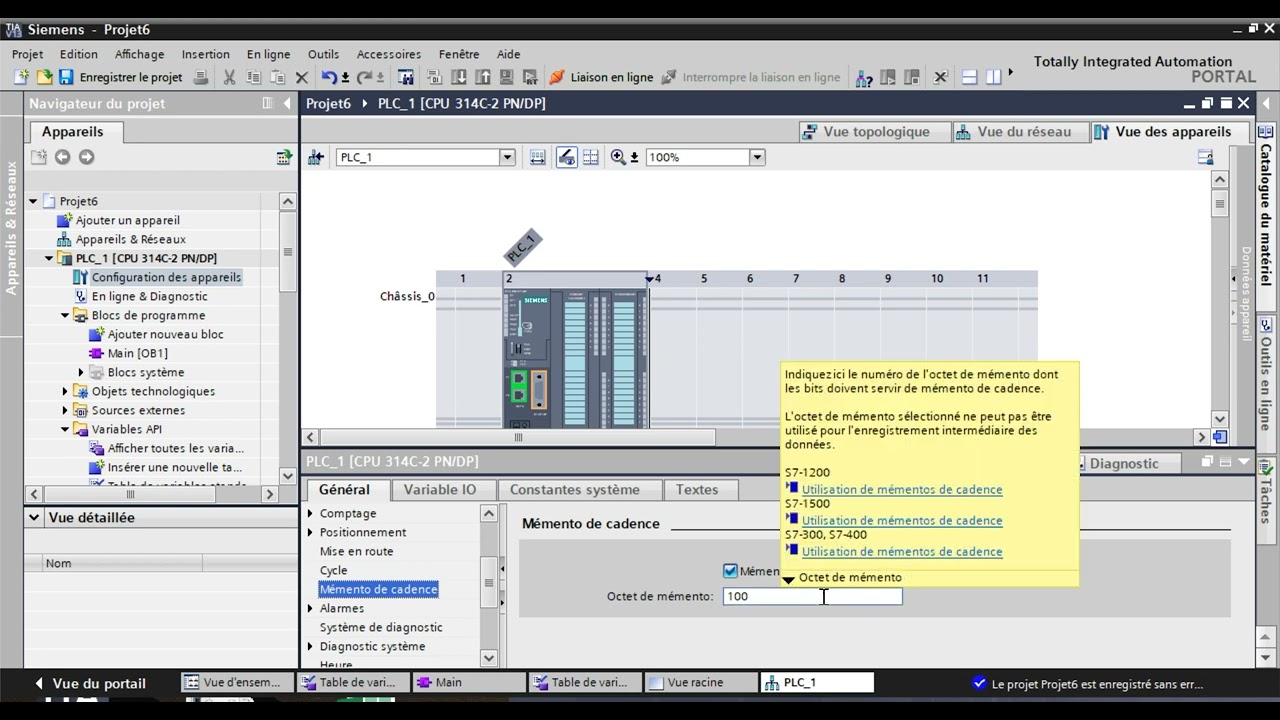Expand Blocs système folder
Image resolution: width=1280 pixels, height=720 pixels.
click(81, 372)
